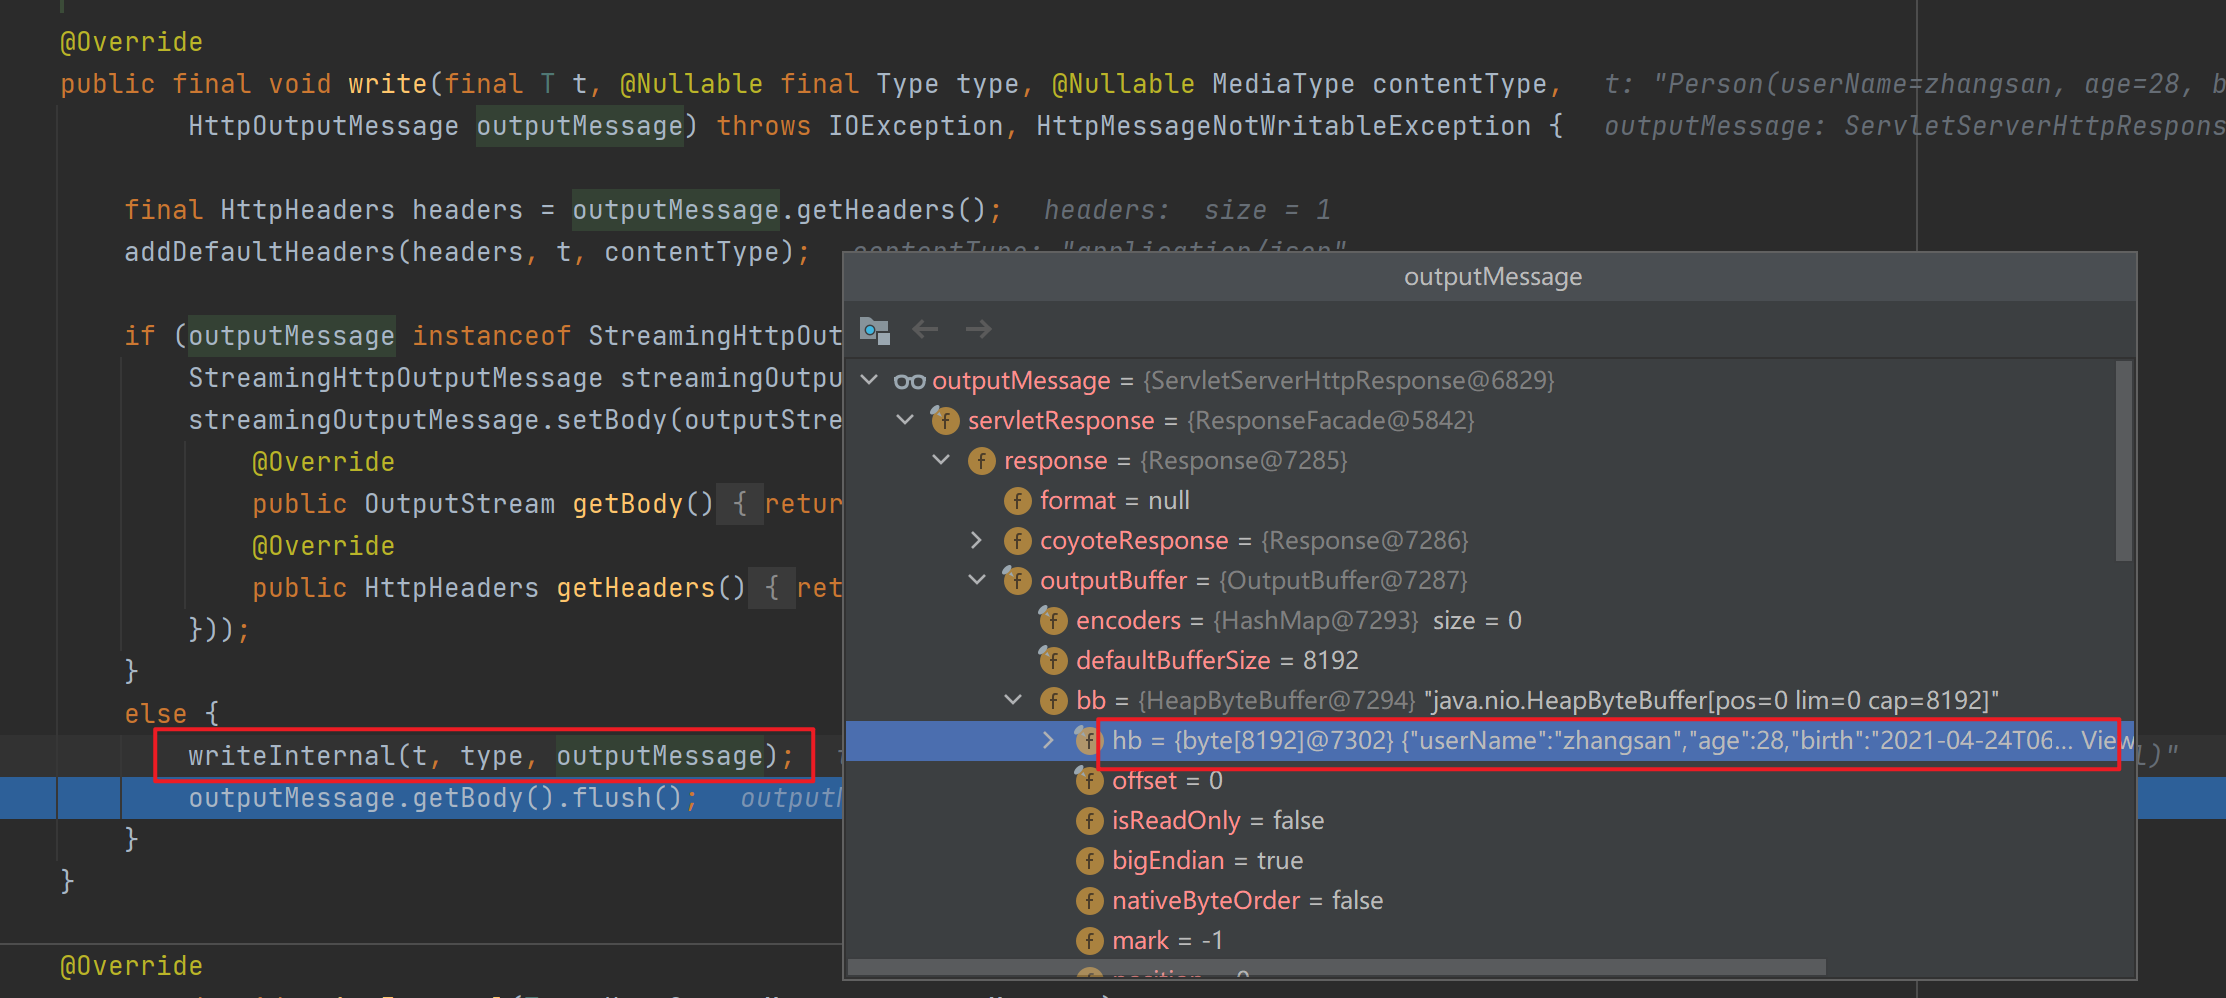Click the field icon next to format
The width and height of the screenshot is (2226, 998).
click(1017, 501)
